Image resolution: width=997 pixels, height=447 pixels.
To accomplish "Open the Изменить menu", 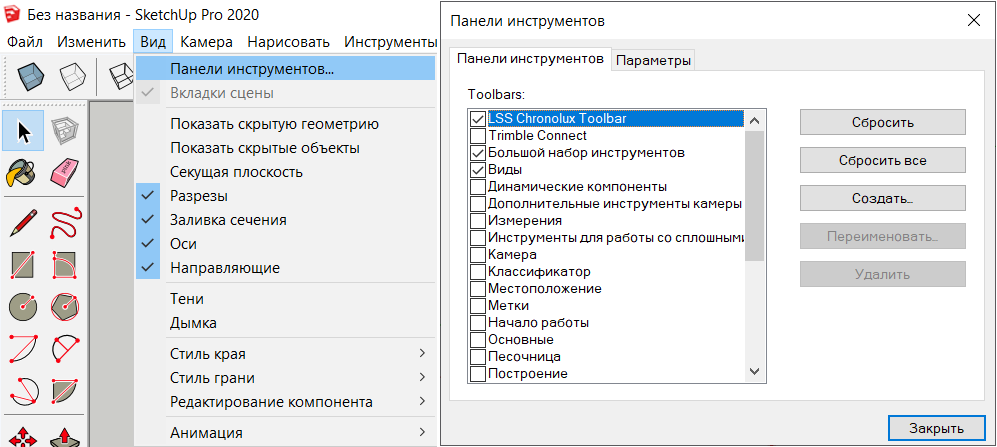I will tap(92, 43).
